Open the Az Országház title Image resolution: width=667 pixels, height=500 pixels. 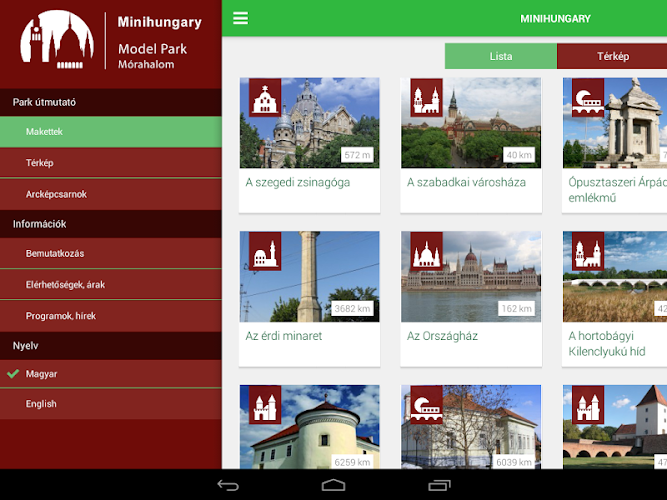442,336
